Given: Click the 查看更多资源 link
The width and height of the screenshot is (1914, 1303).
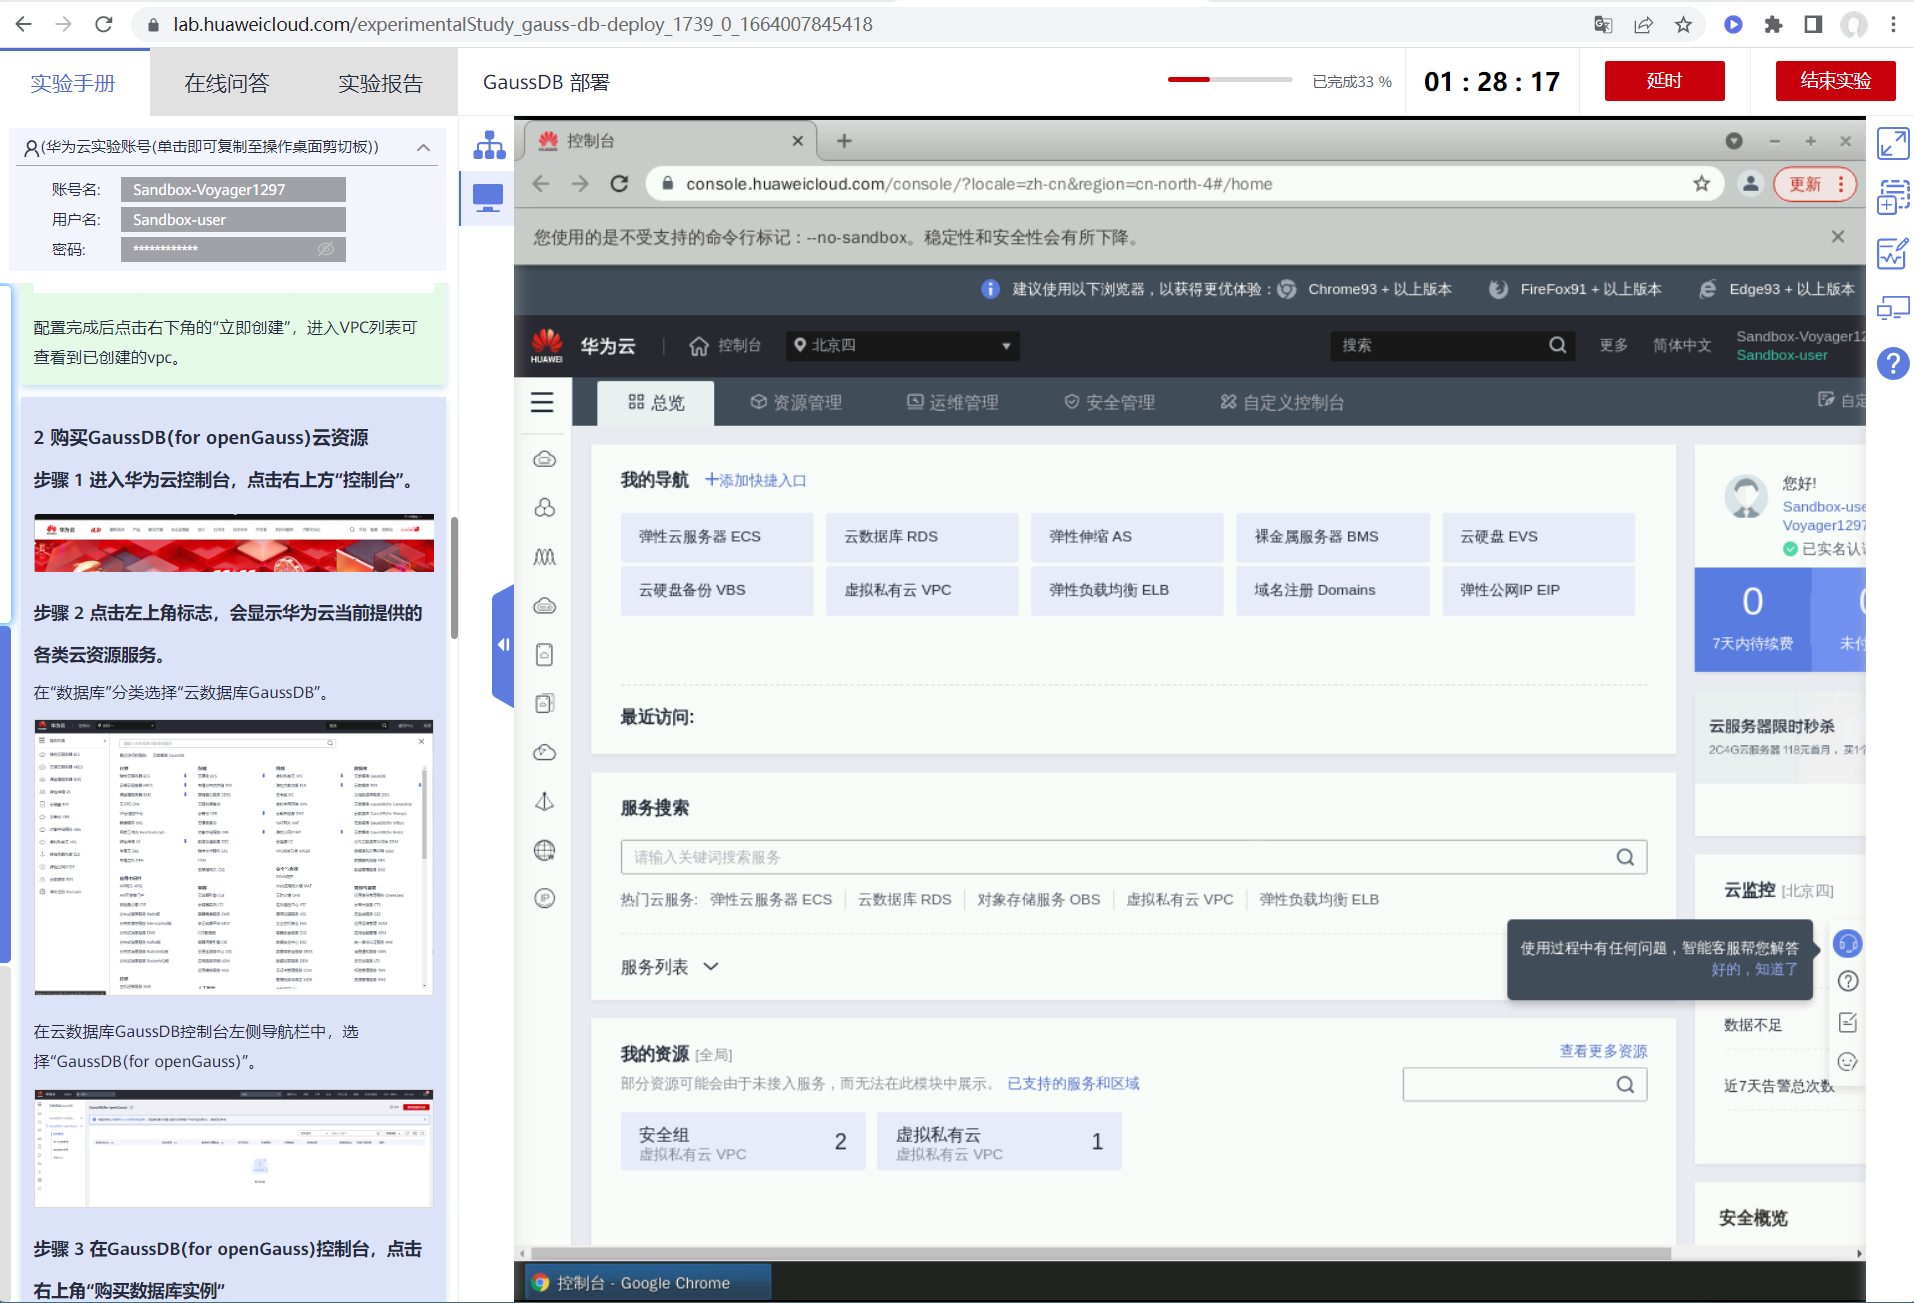Looking at the screenshot, I should (x=1603, y=1051).
